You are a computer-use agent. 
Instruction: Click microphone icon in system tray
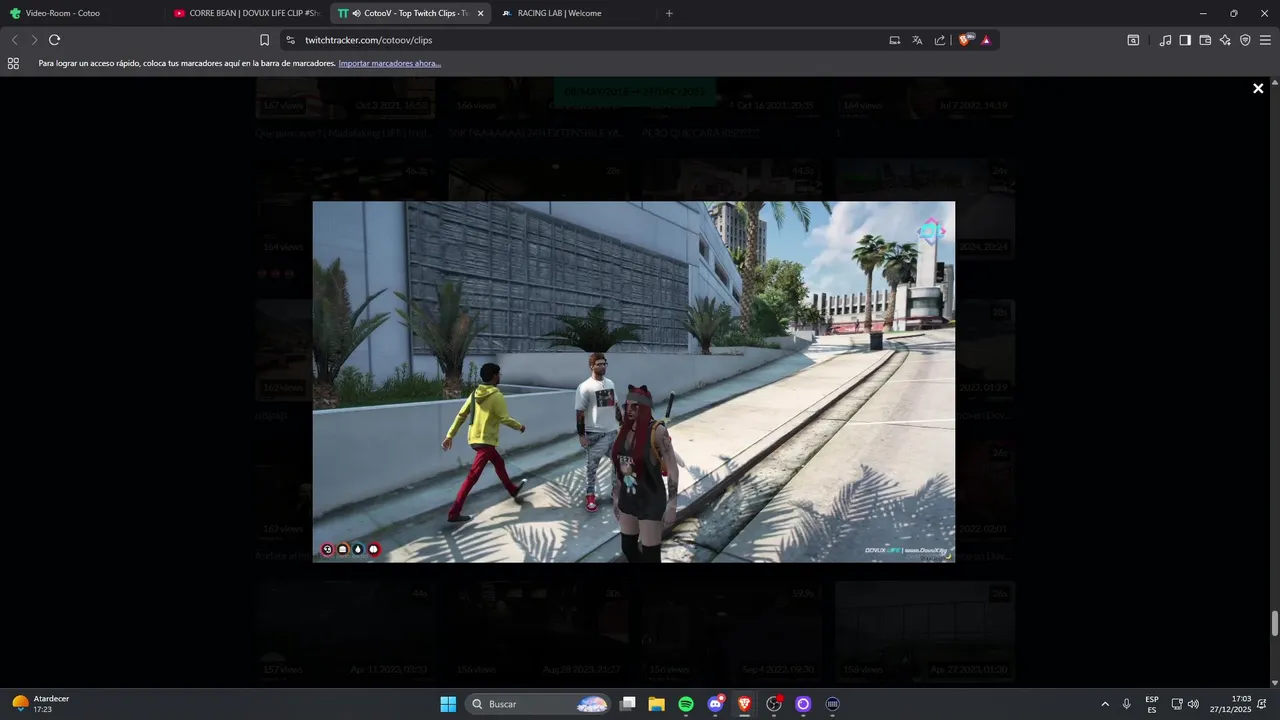pyautogui.click(x=1127, y=704)
